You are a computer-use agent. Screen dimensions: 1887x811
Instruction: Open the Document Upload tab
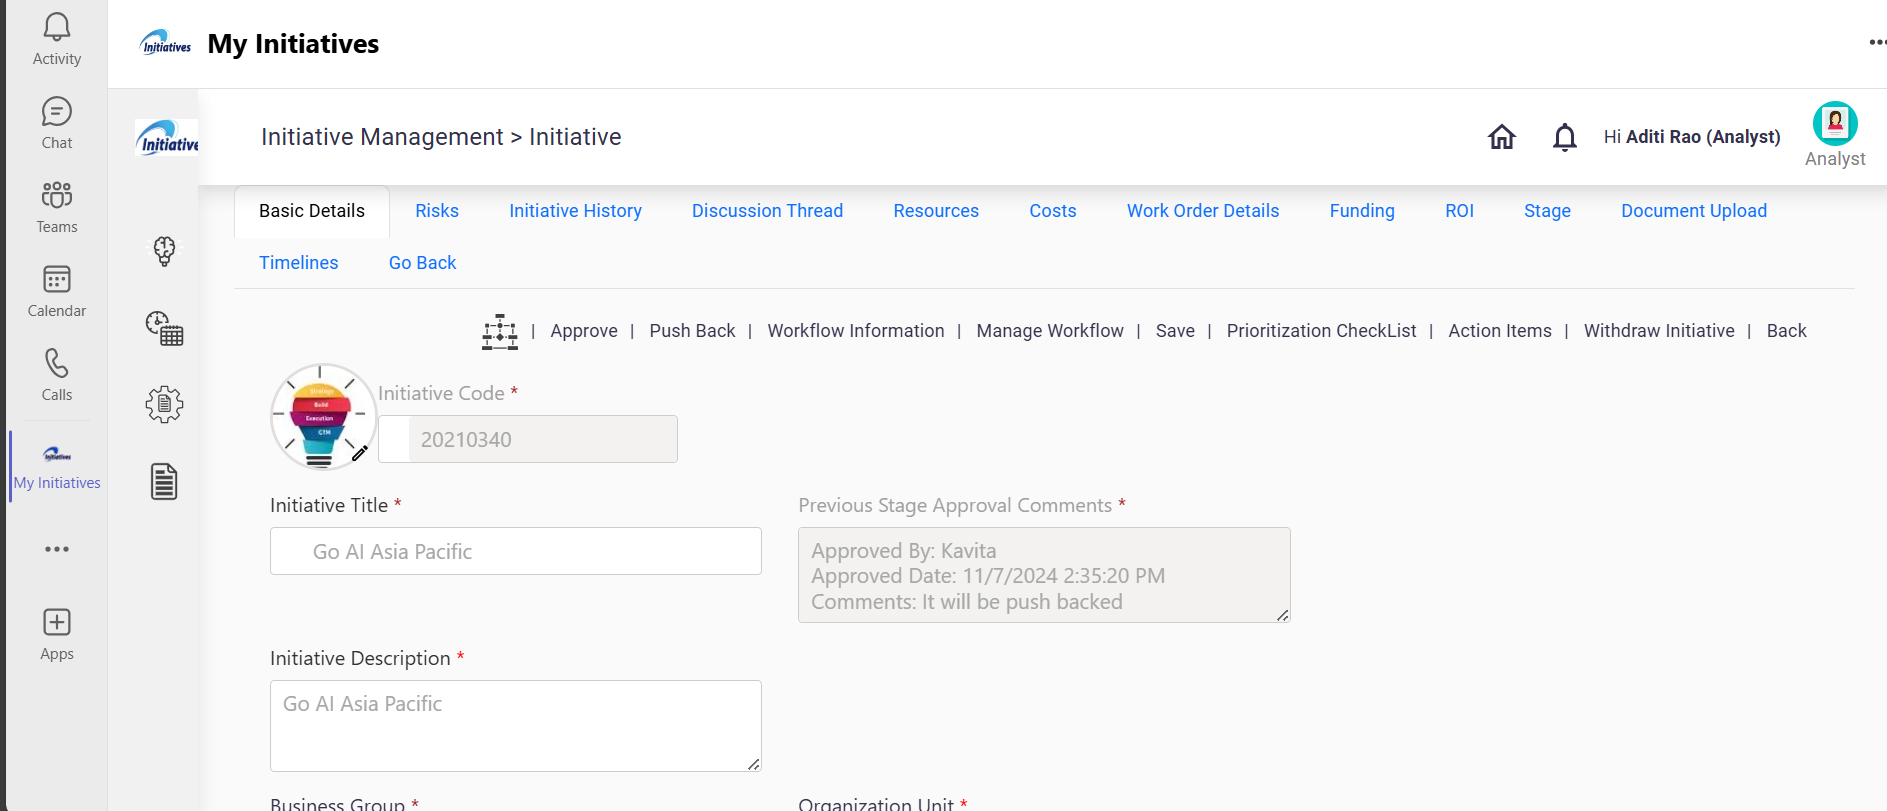click(1693, 211)
